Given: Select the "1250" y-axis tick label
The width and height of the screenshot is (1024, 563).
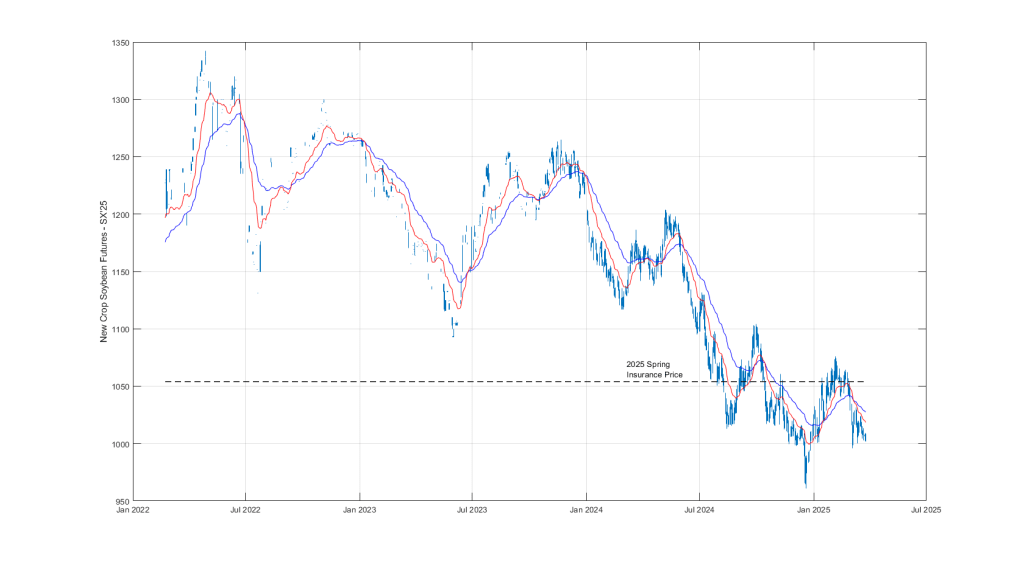Looking at the screenshot, I should point(121,158).
